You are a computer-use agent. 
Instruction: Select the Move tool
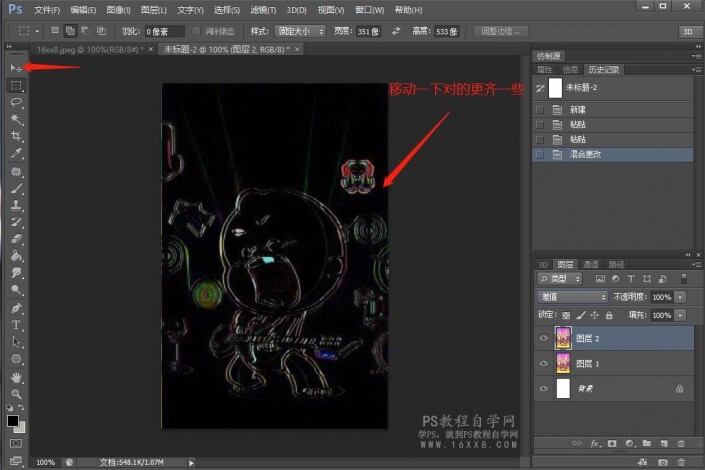16,68
